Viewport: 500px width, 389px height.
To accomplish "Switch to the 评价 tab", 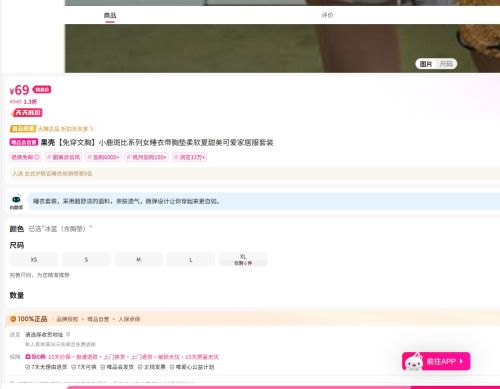I will click(327, 15).
